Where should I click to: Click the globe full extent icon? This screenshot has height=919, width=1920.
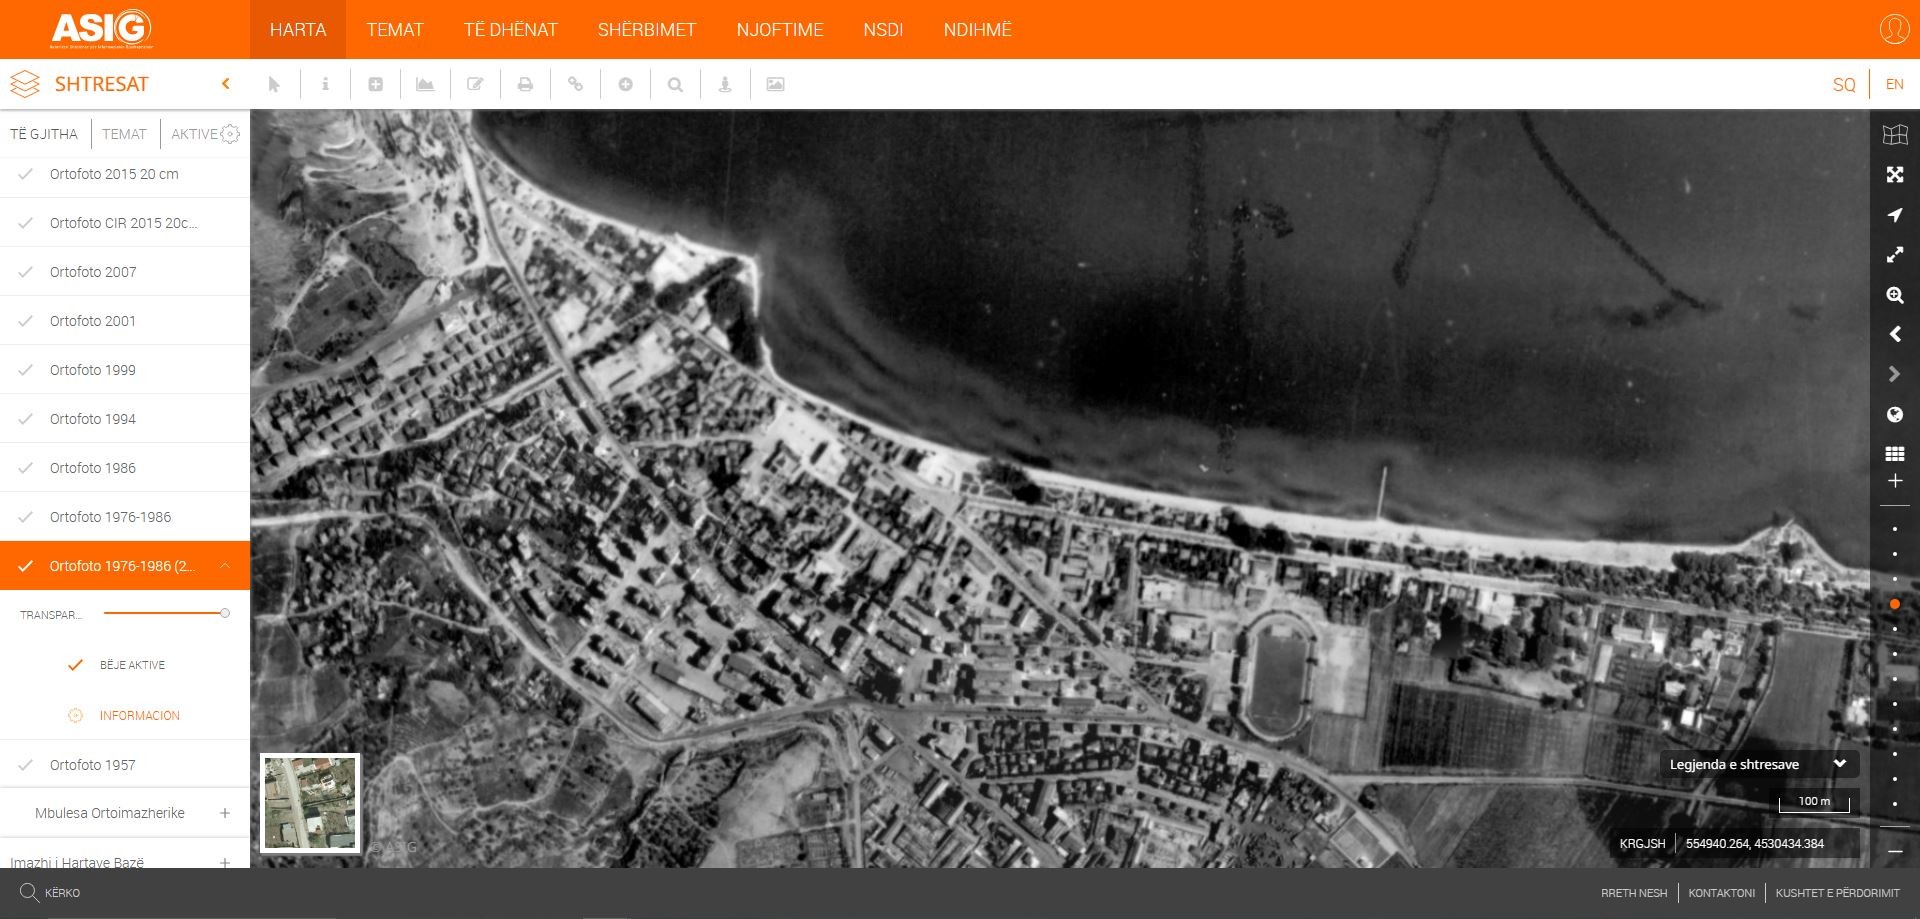[x=1894, y=415]
